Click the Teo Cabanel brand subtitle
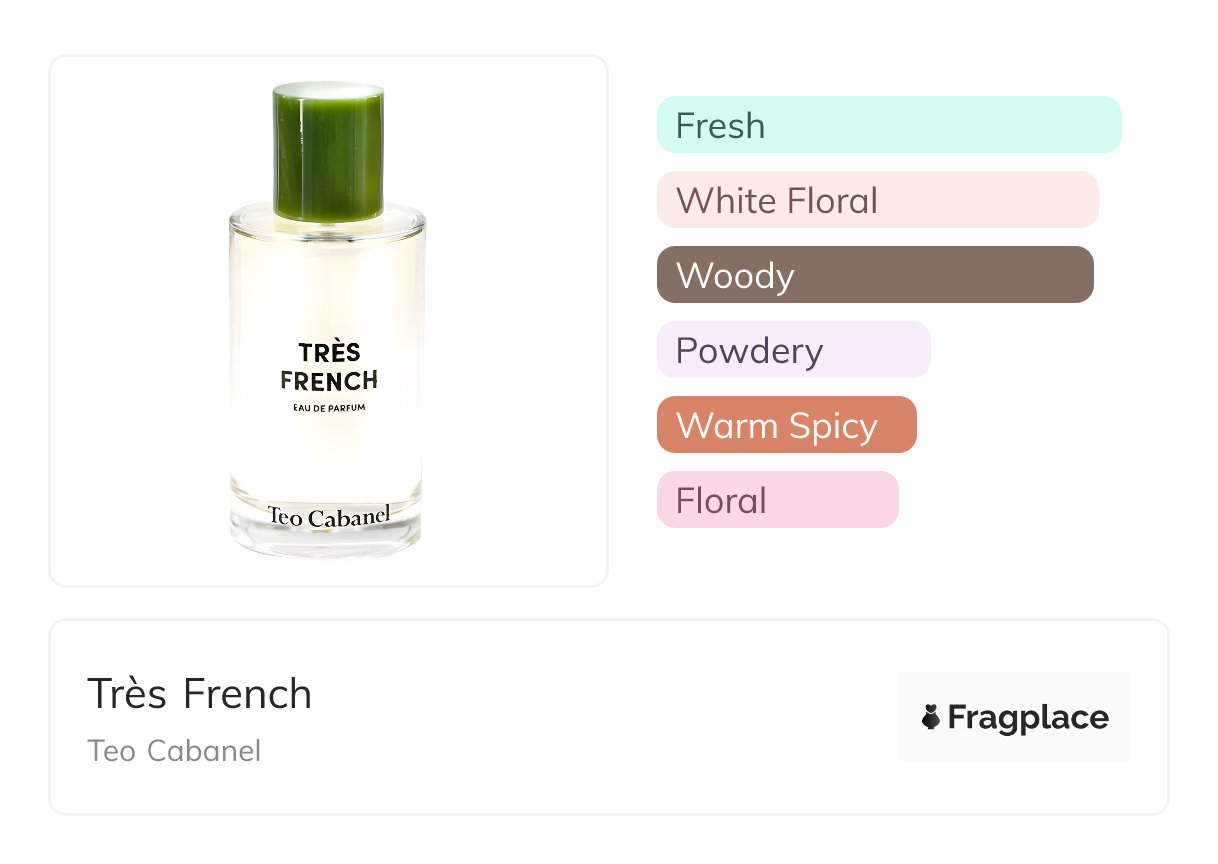This screenshot has width=1218, height=864. [x=174, y=750]
